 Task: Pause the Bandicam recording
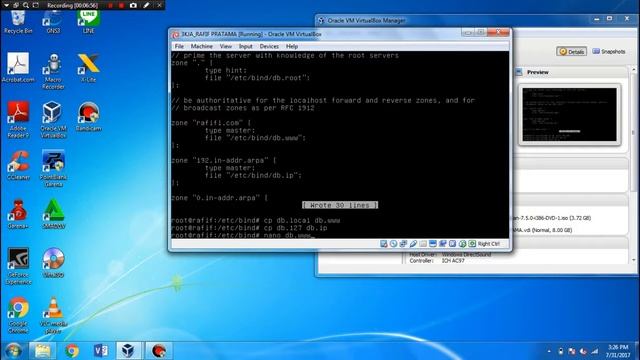click(x=110, y=5)
